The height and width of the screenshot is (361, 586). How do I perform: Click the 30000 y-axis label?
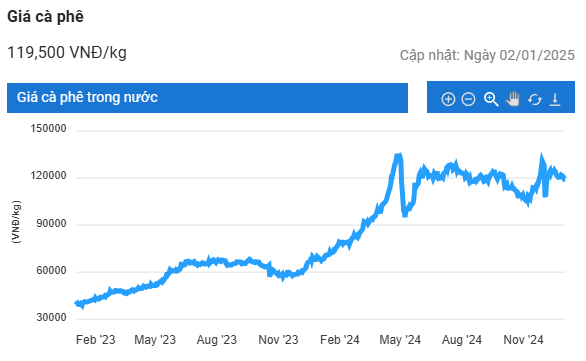(51, 318)
